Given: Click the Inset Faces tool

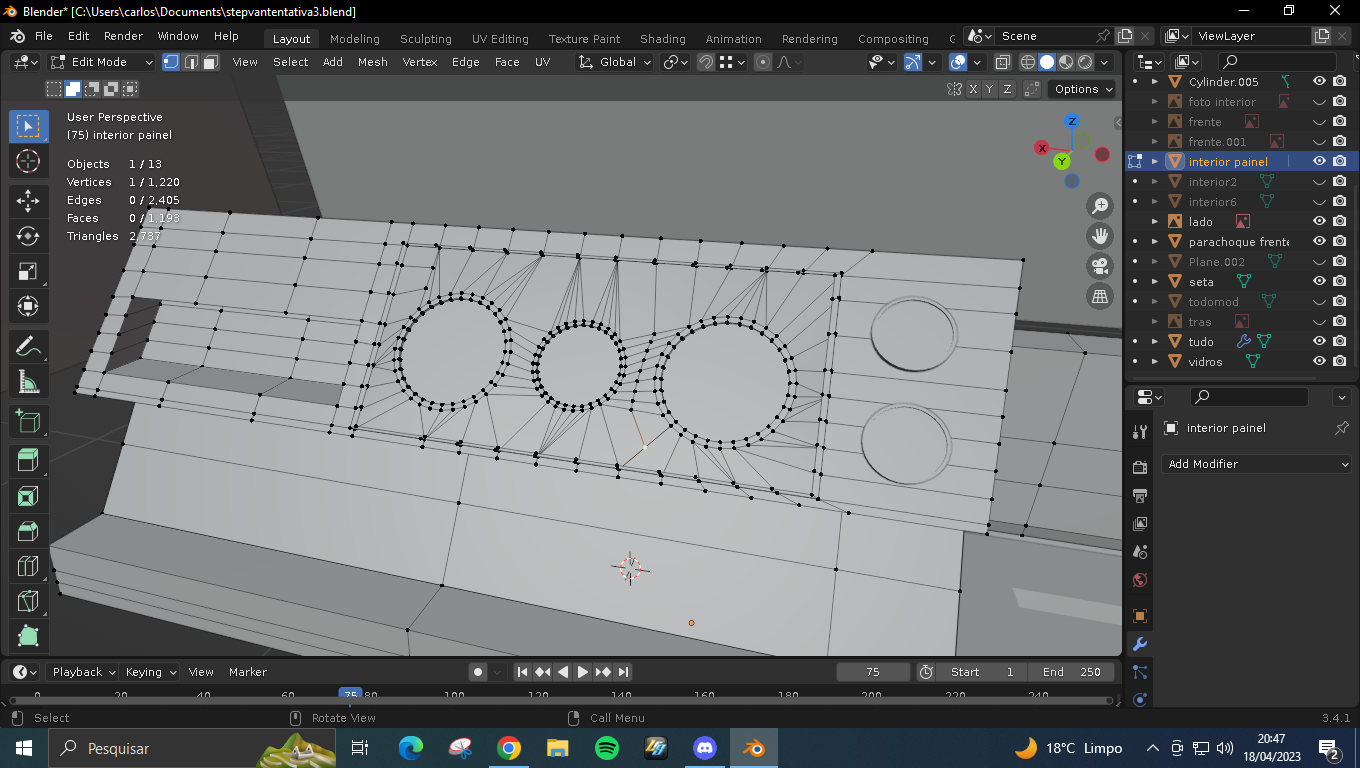Looking at the screenshot, I should 28,496.
